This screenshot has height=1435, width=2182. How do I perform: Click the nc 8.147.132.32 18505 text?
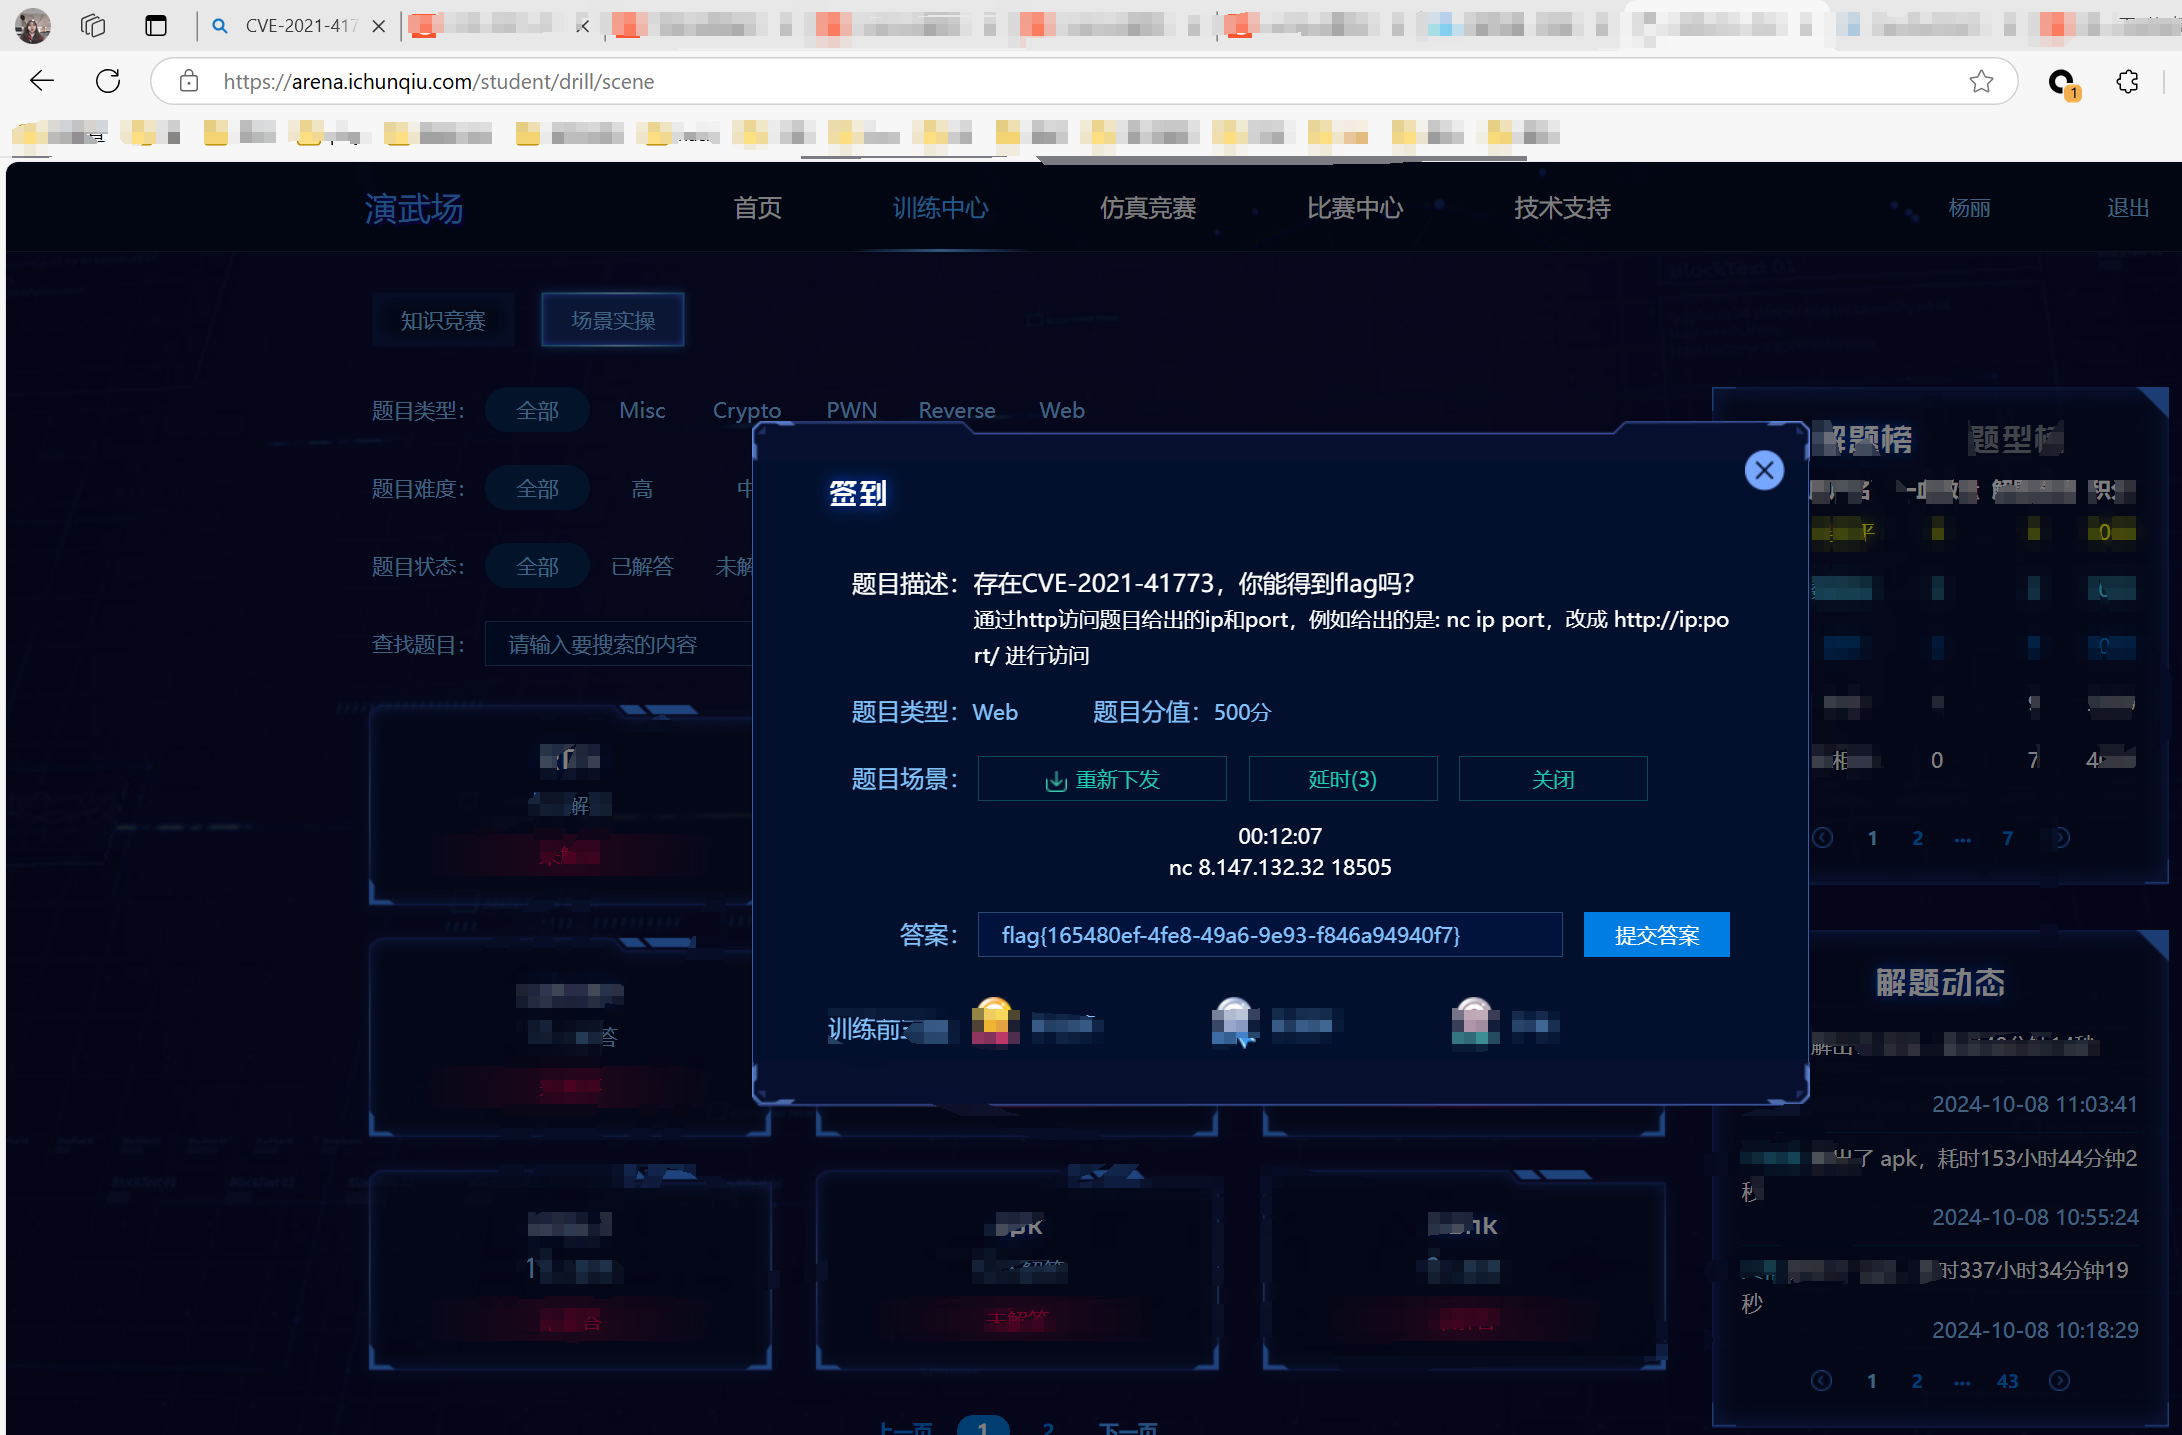click(1280, 867)
